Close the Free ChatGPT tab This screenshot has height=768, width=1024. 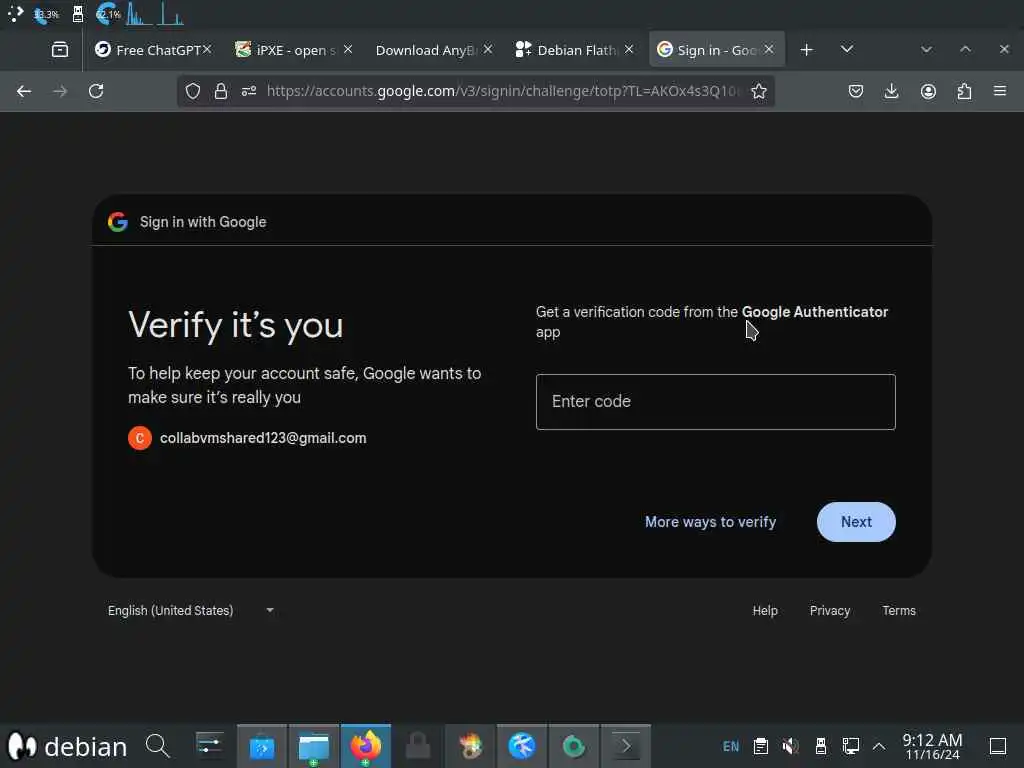click(x=207, y=50)
